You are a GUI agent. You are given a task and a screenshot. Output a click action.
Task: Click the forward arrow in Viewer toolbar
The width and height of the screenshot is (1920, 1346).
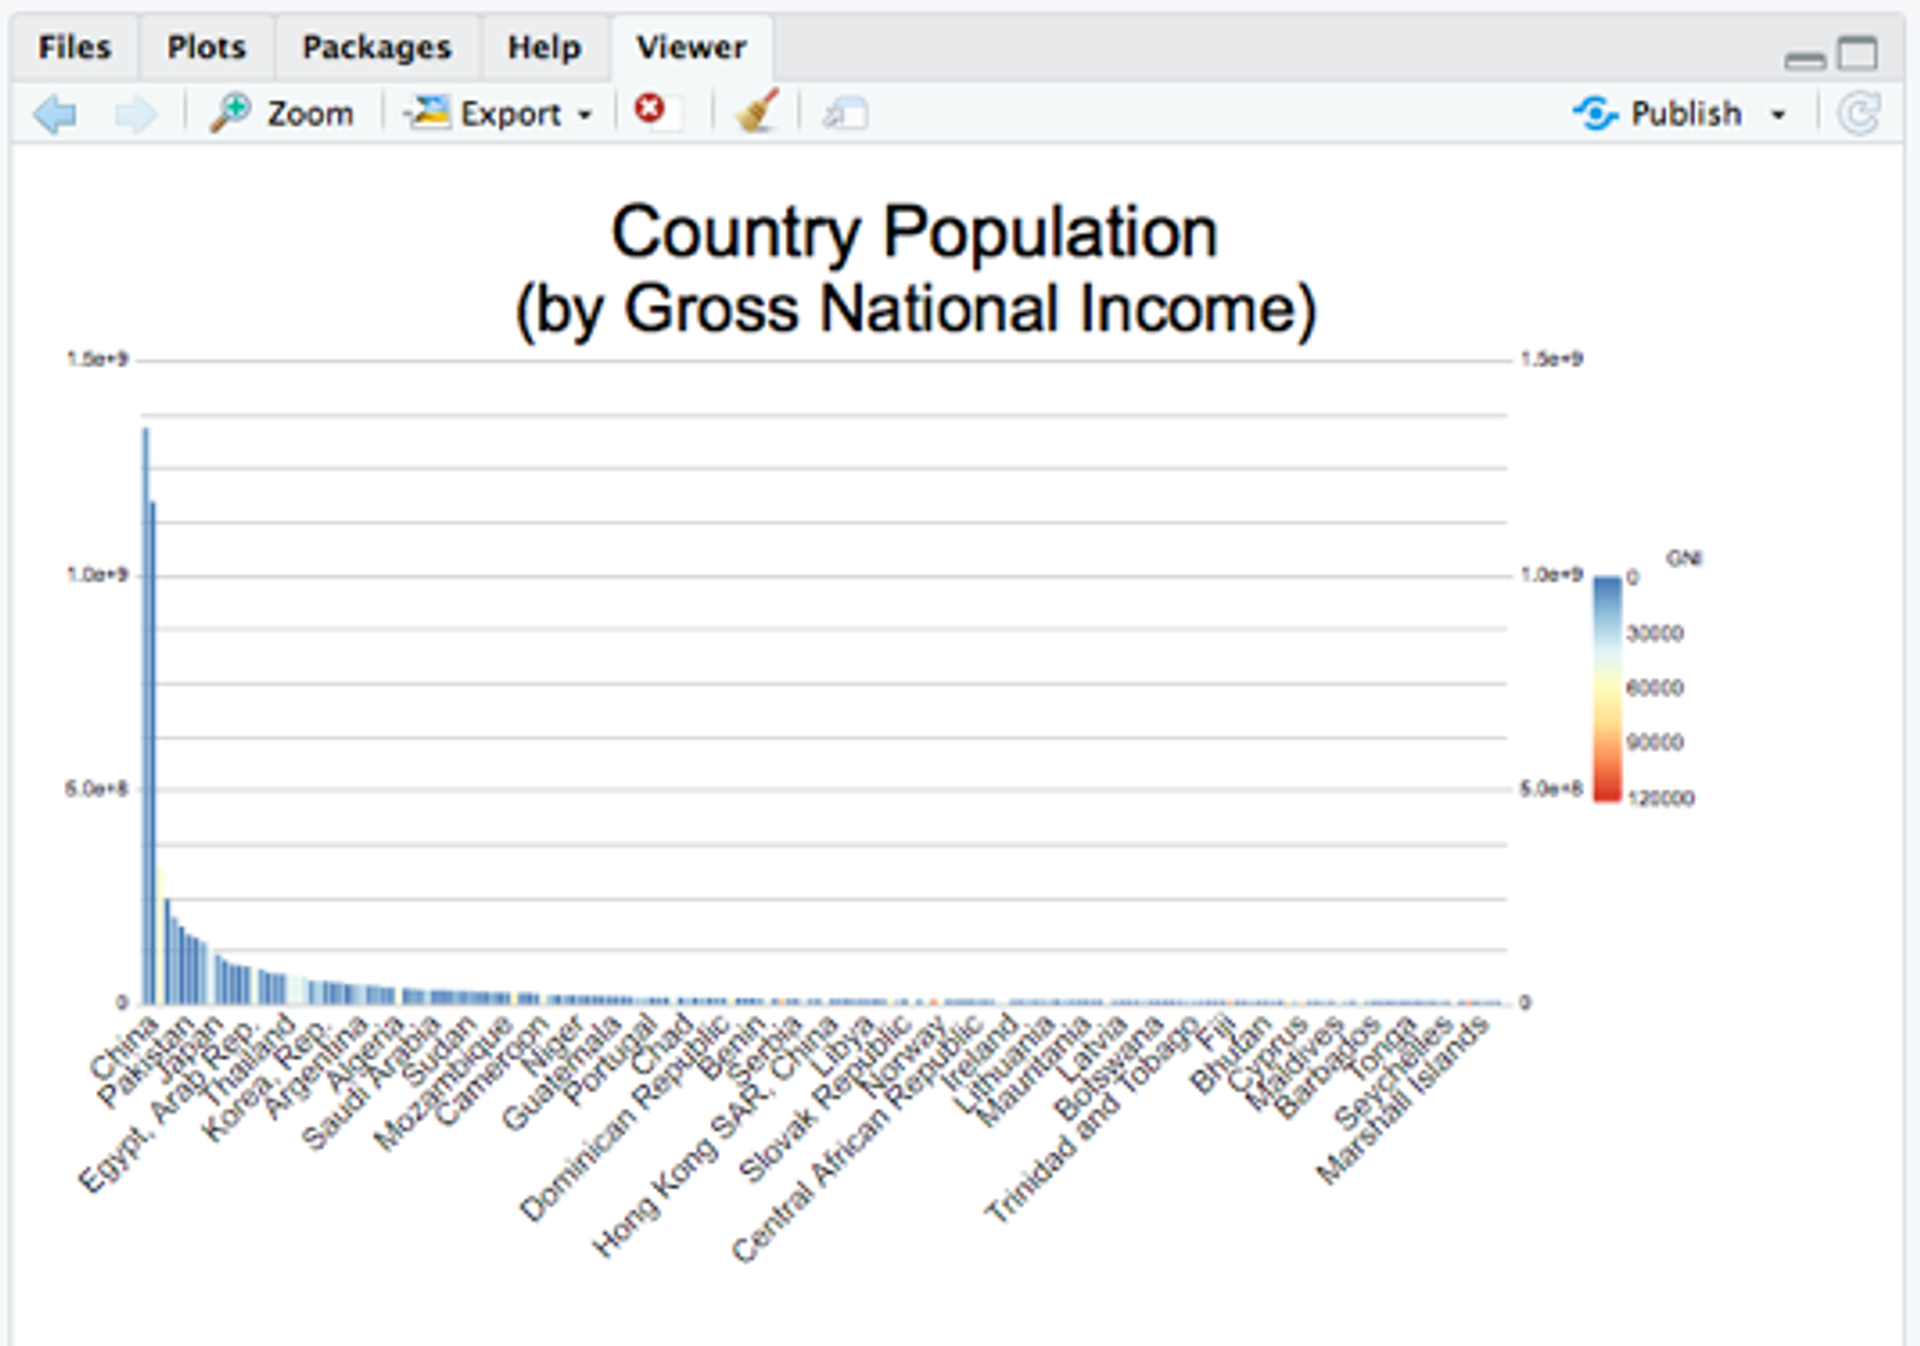pyautogui.click(x=135, y=114)
